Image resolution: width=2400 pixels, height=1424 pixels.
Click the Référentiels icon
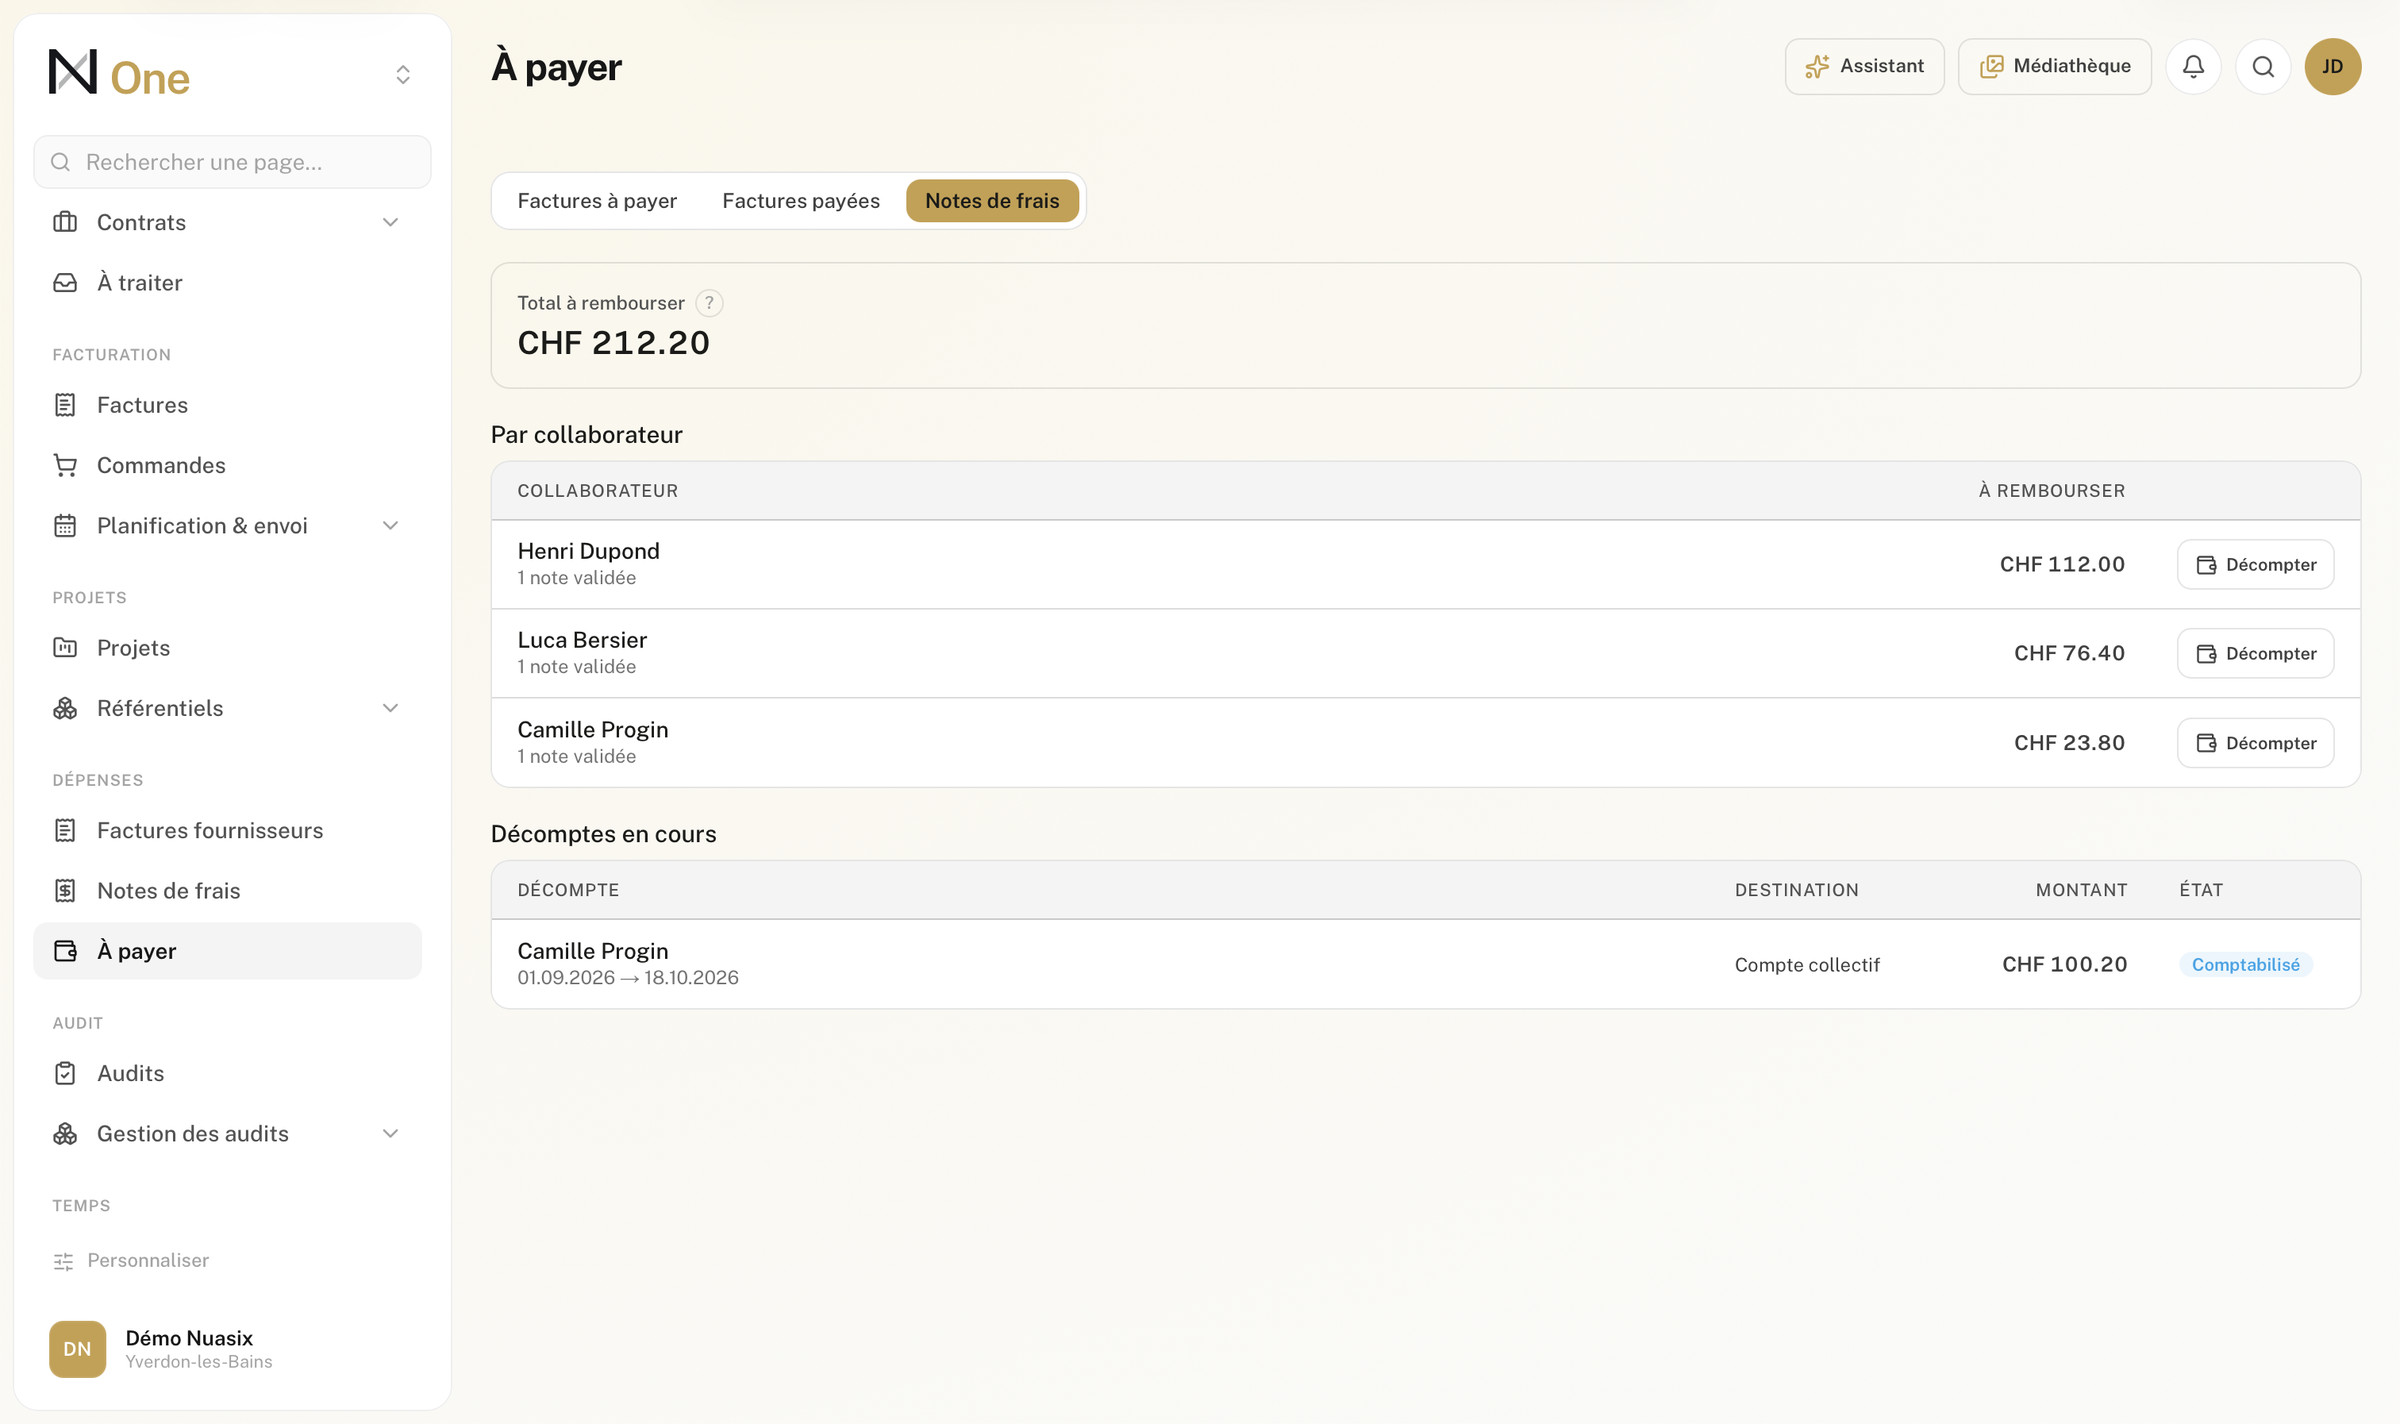65,708
